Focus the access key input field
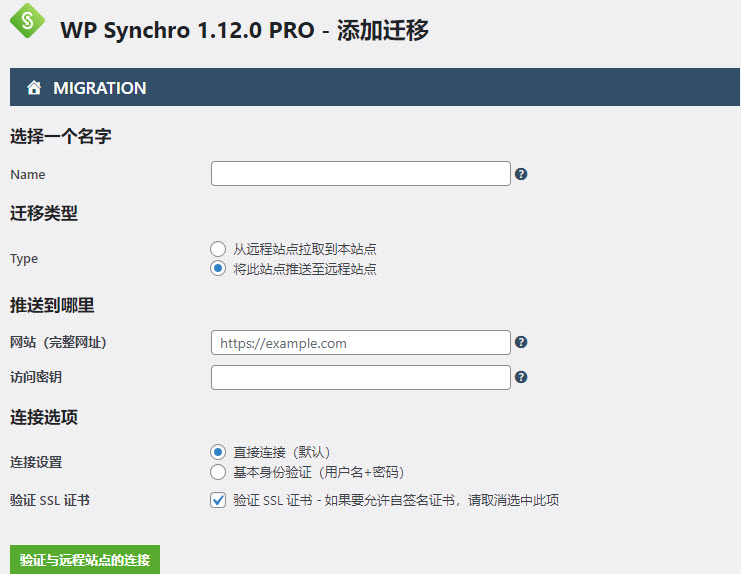 click(361, 377)
